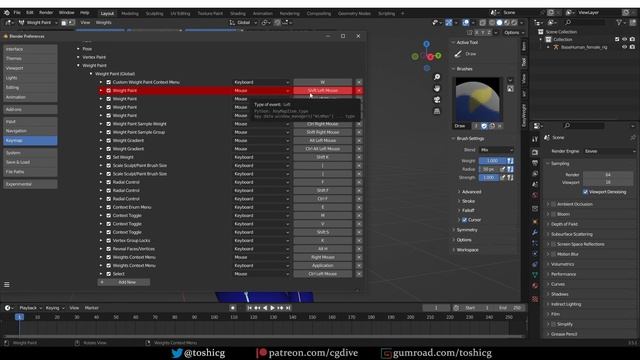The width and height of the screenshot is (640, 360).
Task: Toggle Reveal Faces/Vertices checkbox
Action: (x=109, y=249)
